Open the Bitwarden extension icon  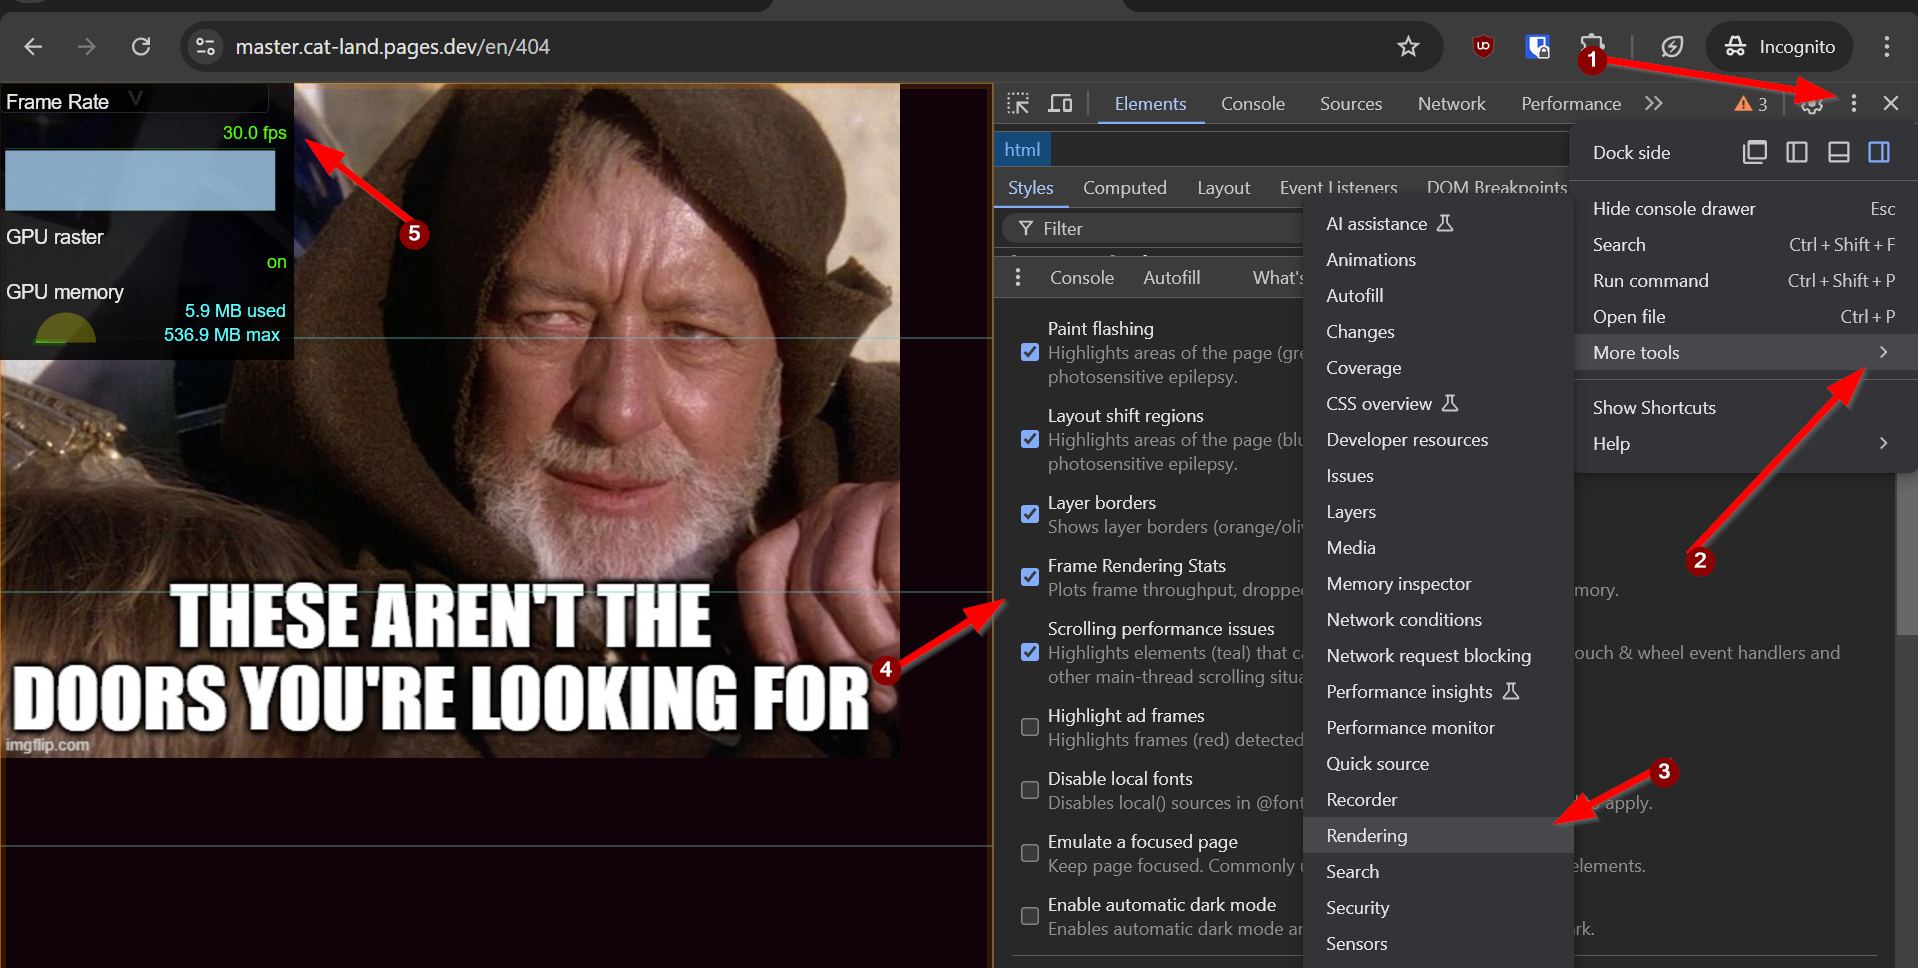[1537, 46]
